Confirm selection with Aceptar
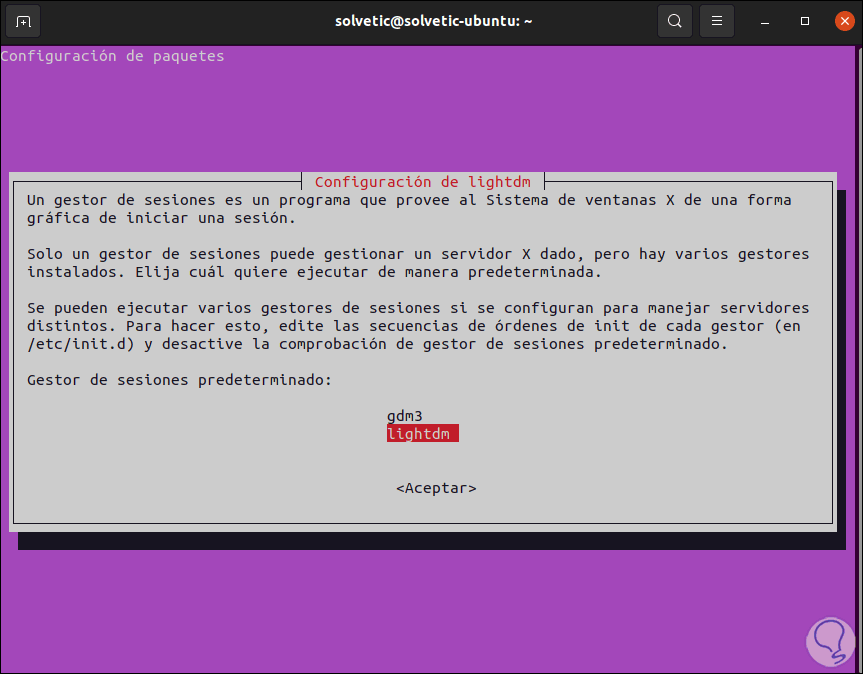The width and height of the screenshot is (863, 674). pos(435,488)
